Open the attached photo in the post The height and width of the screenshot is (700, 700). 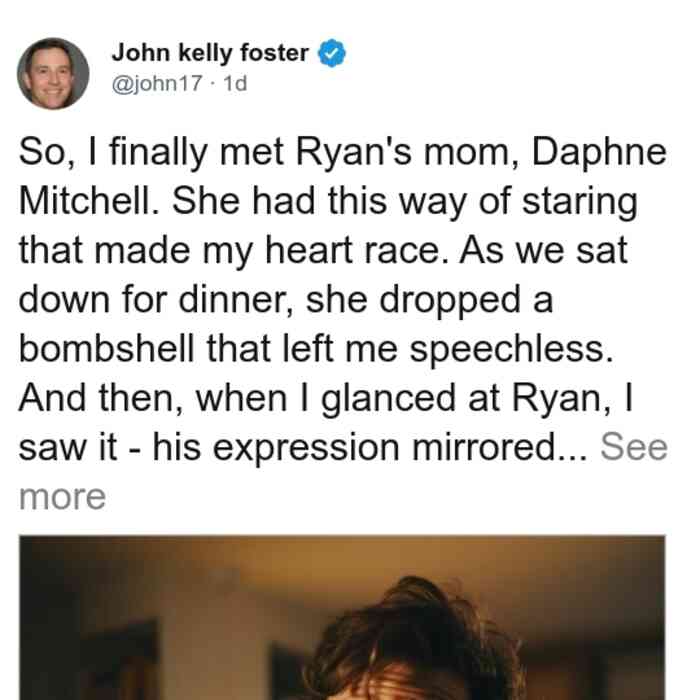342,617
